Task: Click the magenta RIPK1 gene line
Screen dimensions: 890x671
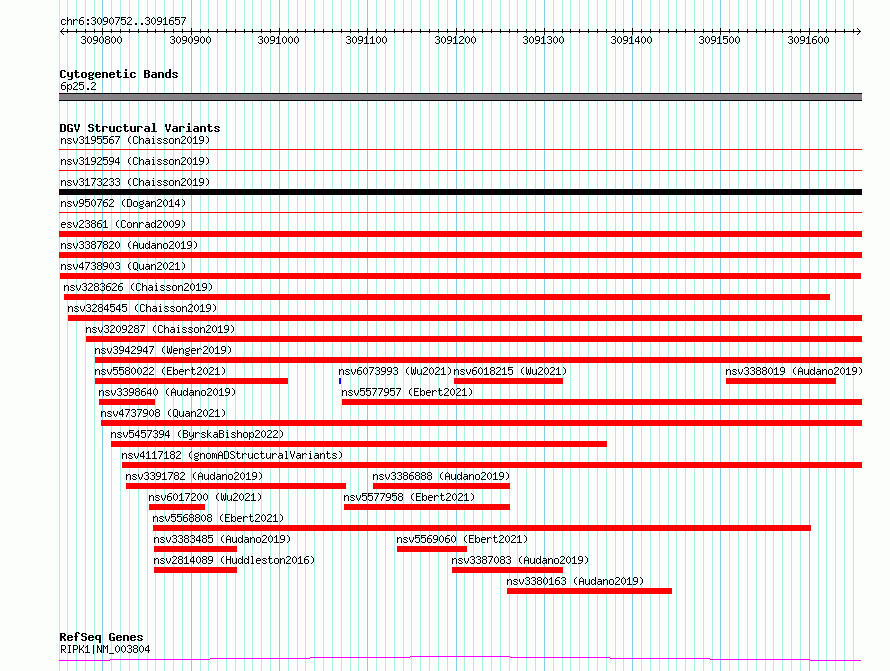Action: pyautogui.click(x=460, y=659)
